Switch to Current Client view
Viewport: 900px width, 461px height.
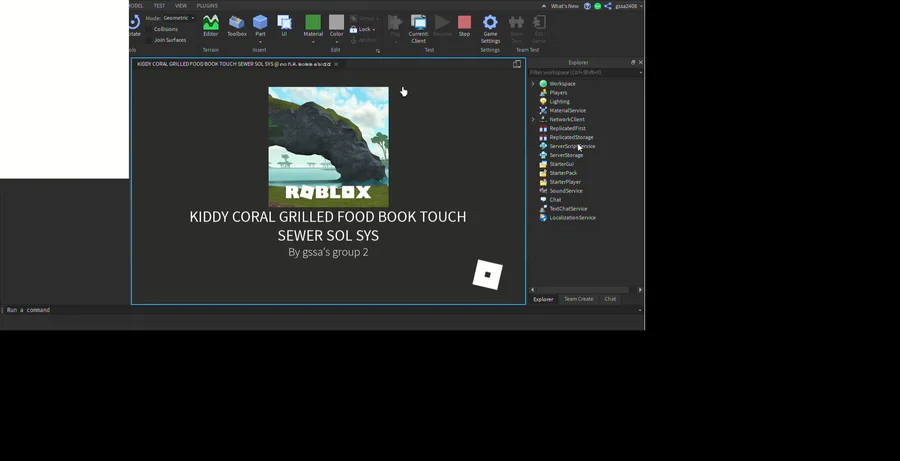(x=418, y=29)
